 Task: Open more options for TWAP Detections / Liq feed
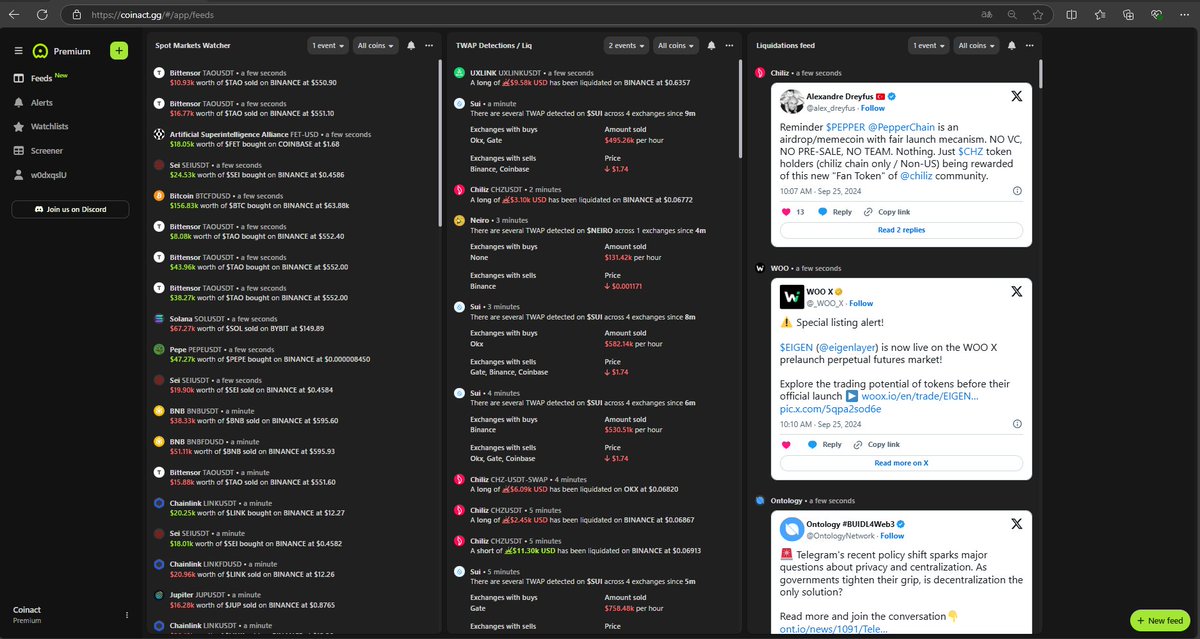pos(729,46)
